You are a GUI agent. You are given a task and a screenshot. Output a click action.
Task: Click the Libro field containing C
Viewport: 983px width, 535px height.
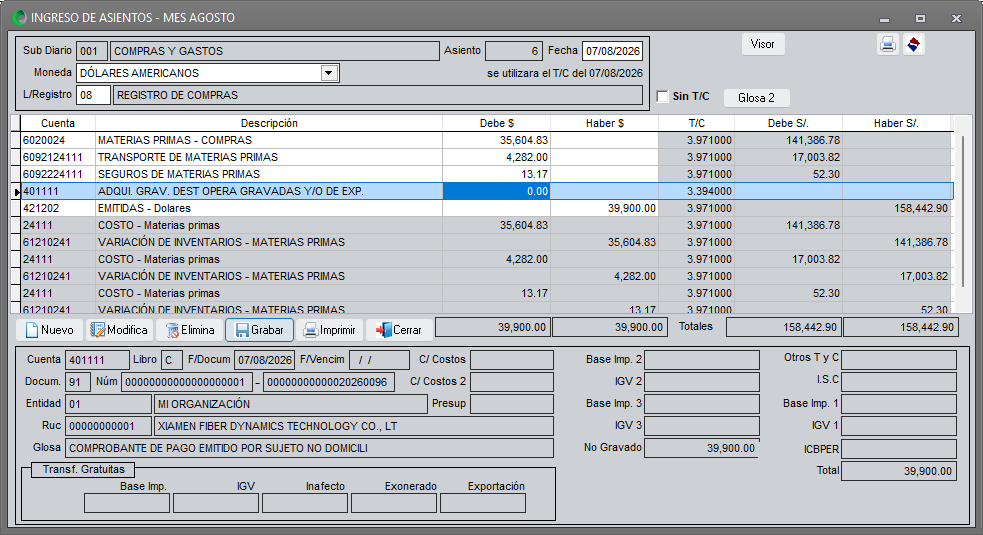click(172, 360)
